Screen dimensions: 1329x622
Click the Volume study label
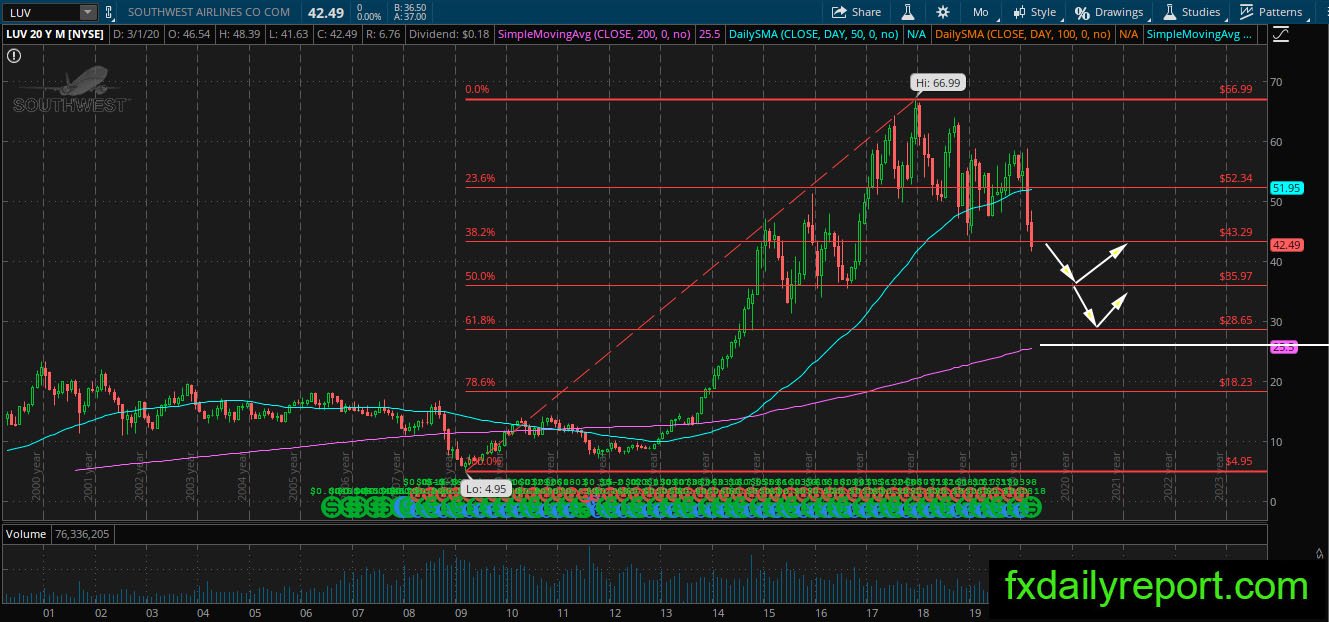tap(27, 534)
